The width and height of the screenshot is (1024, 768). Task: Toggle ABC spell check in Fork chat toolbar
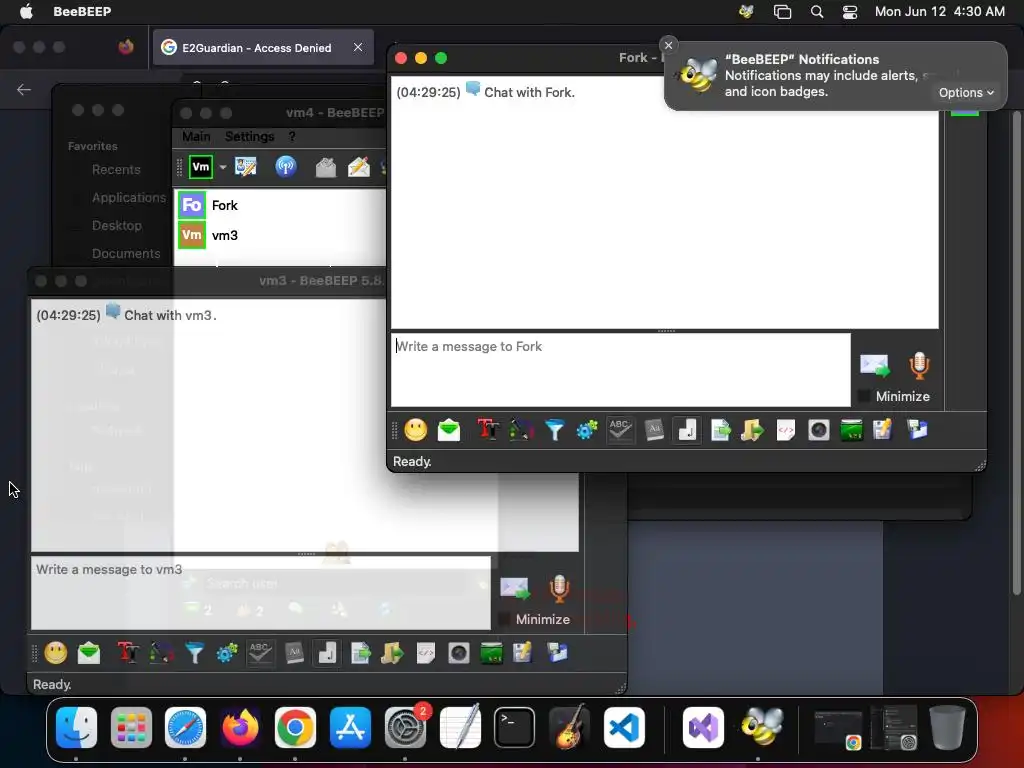(620, 430)
